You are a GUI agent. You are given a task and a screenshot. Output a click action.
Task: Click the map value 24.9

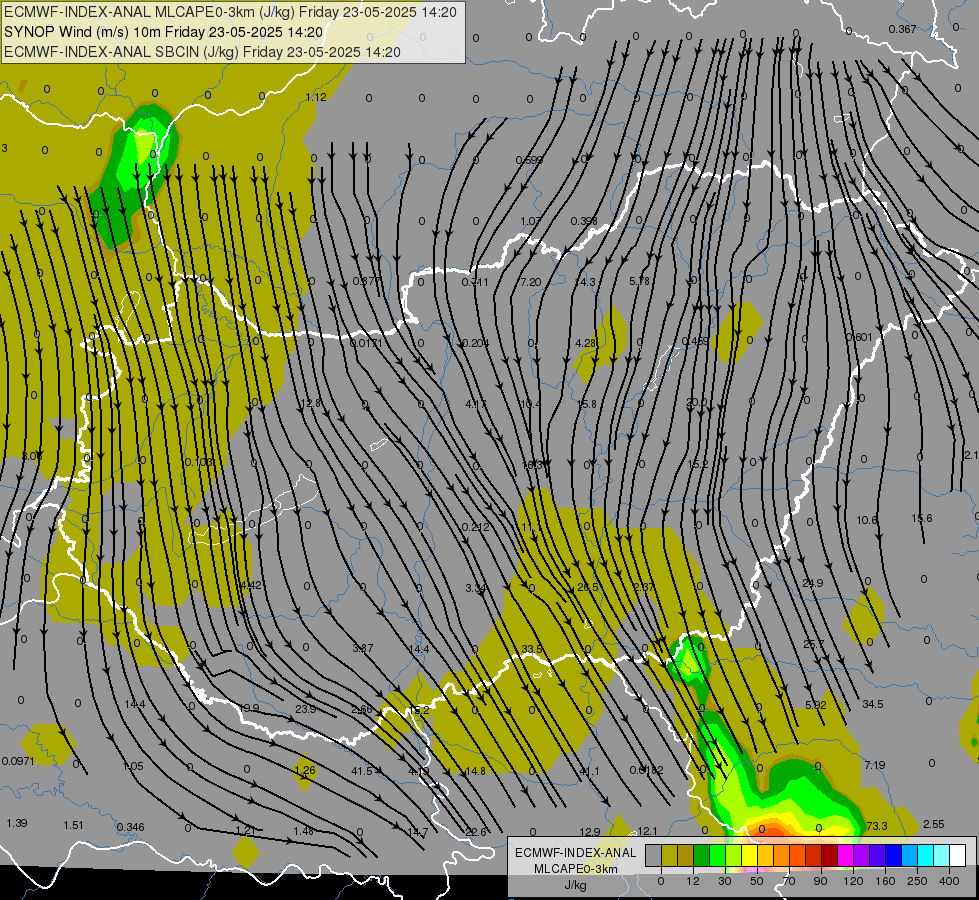(812, 583)
